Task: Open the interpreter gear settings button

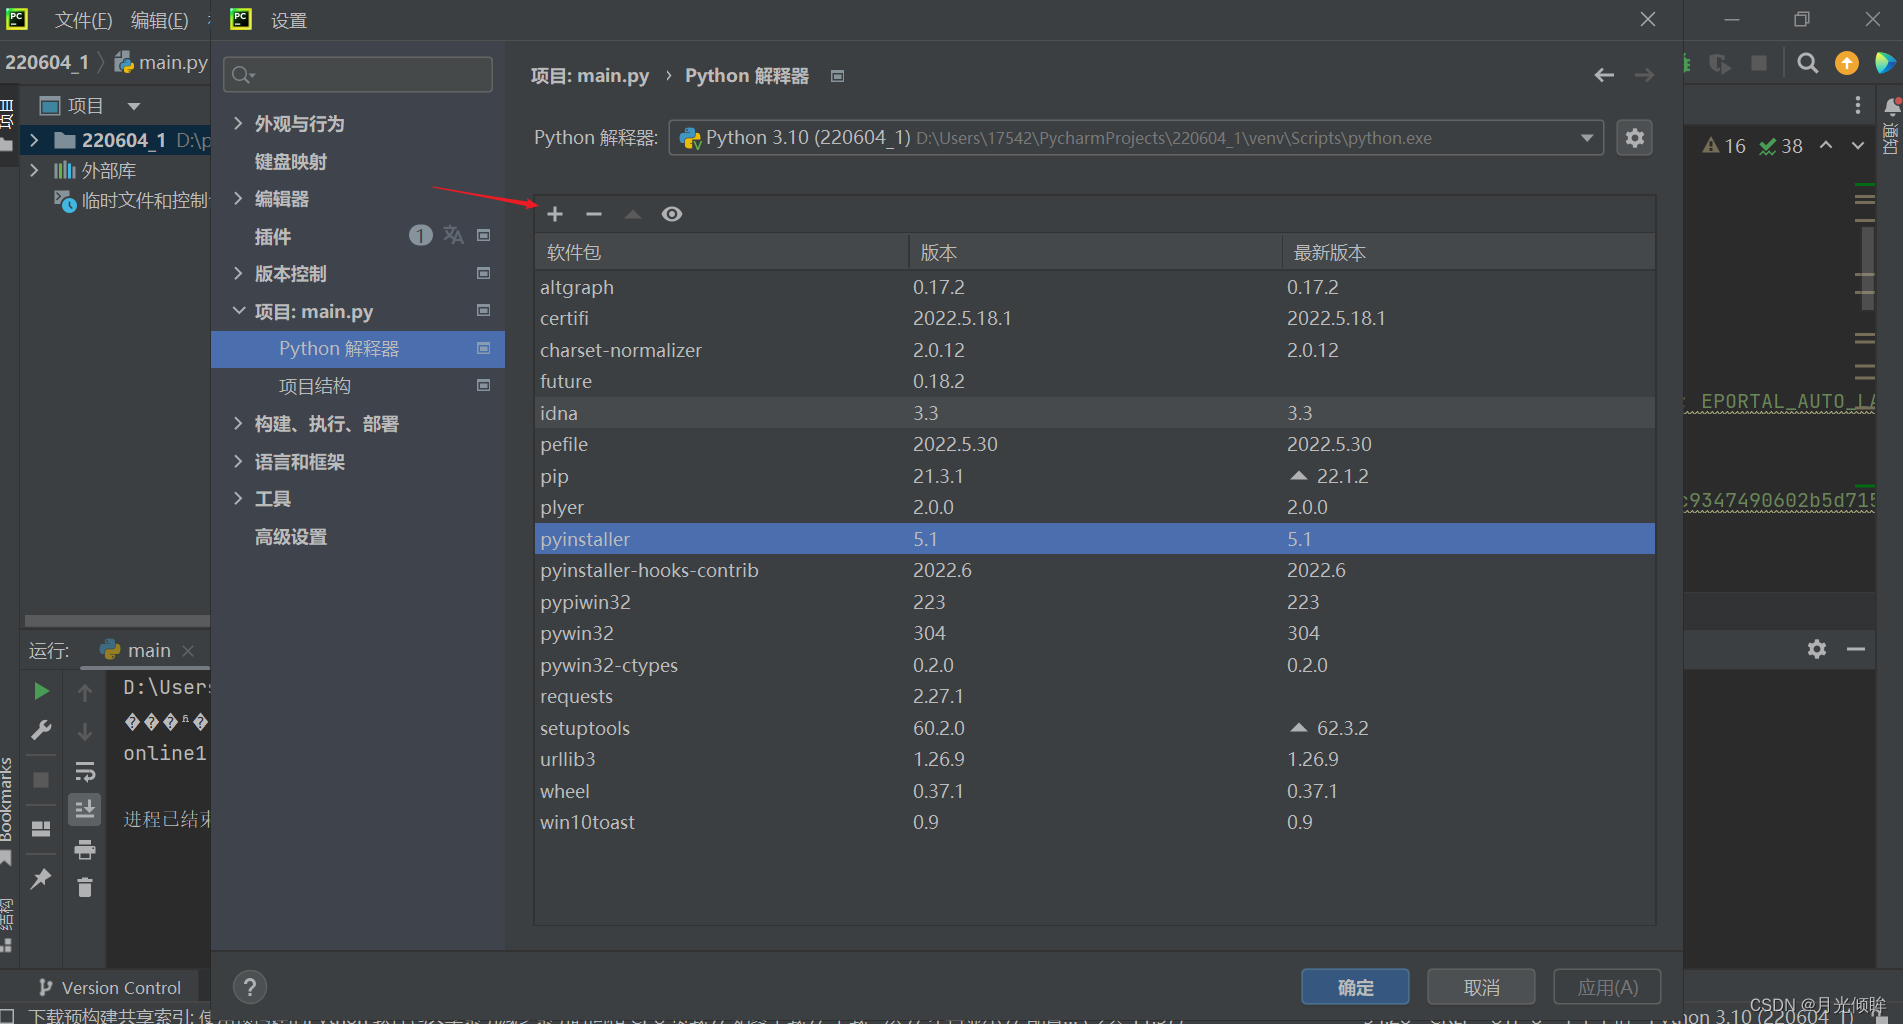Action: (1635, 138)
